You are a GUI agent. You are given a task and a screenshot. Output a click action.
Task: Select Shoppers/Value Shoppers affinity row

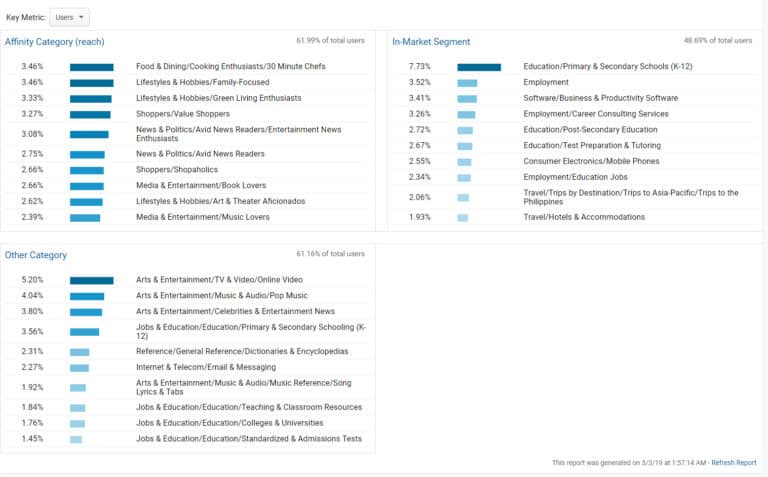[182, 114]
